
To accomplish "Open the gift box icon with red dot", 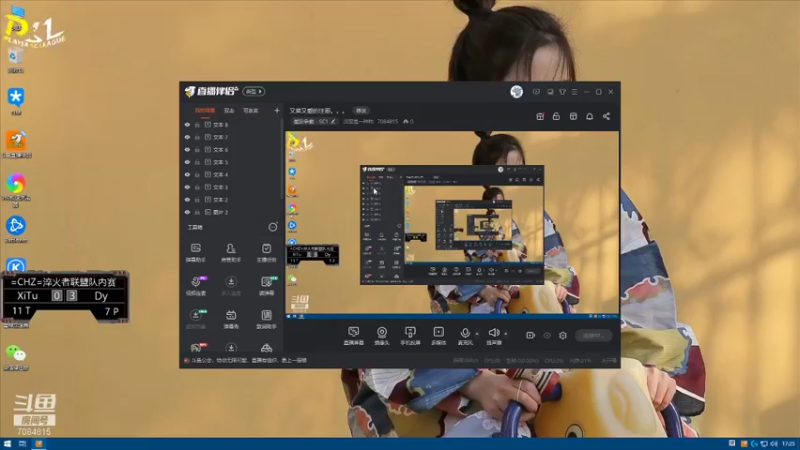I will pos(540,116).
